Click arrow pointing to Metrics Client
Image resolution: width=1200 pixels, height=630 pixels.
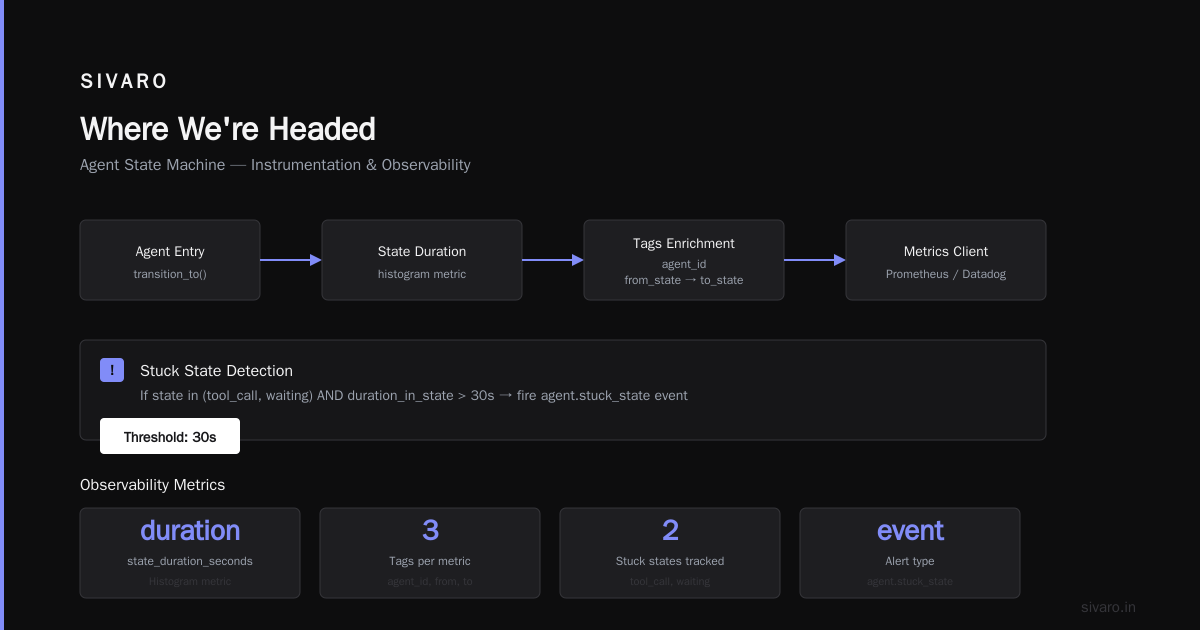pyautogui.click(x=815, y=260)
